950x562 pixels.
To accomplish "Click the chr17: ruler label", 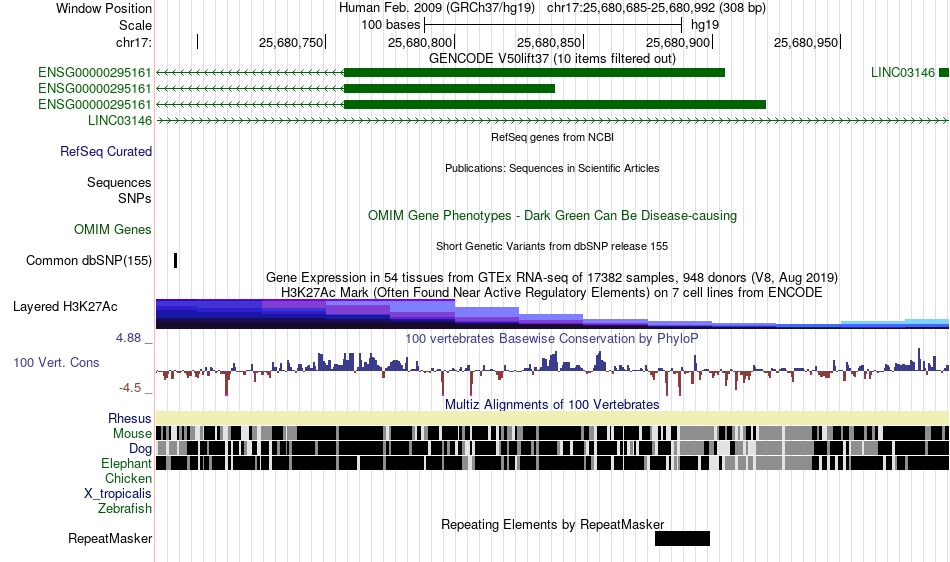I will [133, 42].
